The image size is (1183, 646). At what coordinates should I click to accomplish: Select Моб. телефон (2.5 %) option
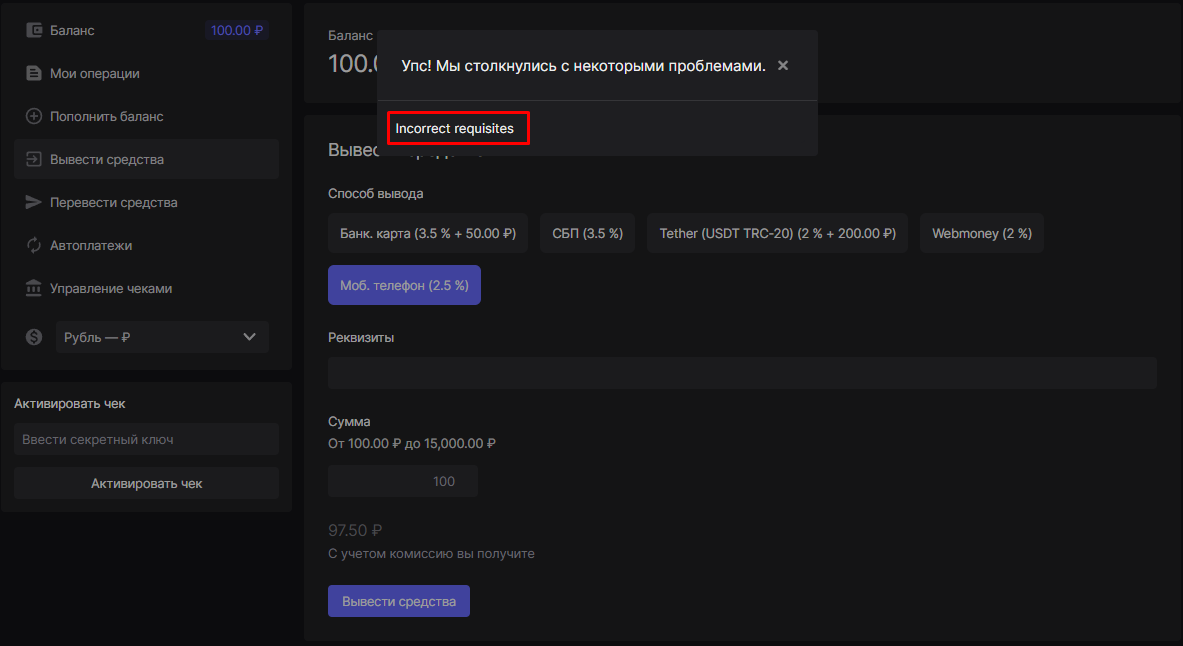coord(404,286)
